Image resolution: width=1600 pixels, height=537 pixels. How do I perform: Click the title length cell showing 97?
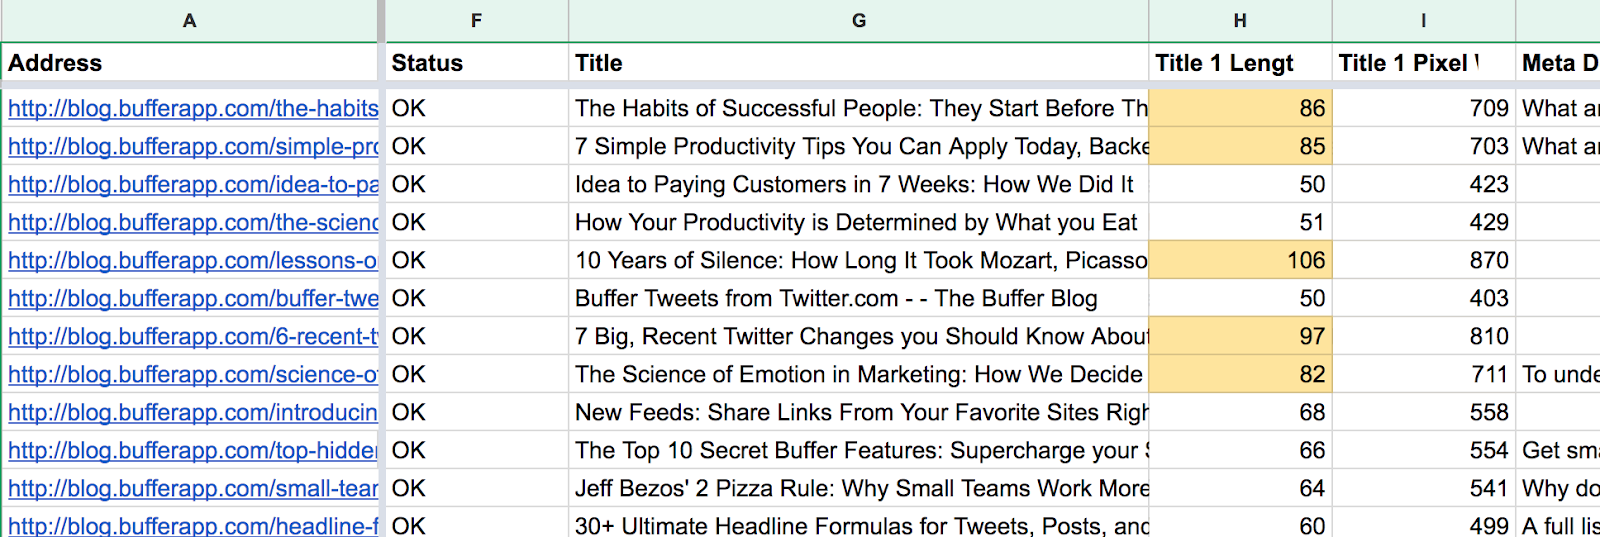click(1240, 336)
